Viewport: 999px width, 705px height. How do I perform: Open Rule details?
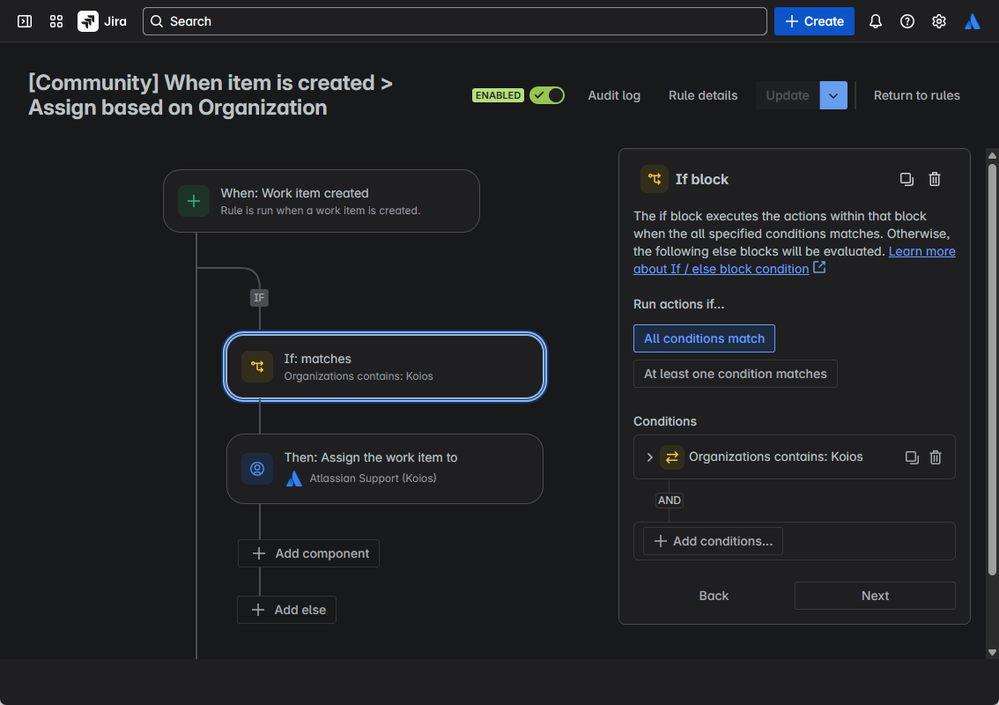click(703, 96)
